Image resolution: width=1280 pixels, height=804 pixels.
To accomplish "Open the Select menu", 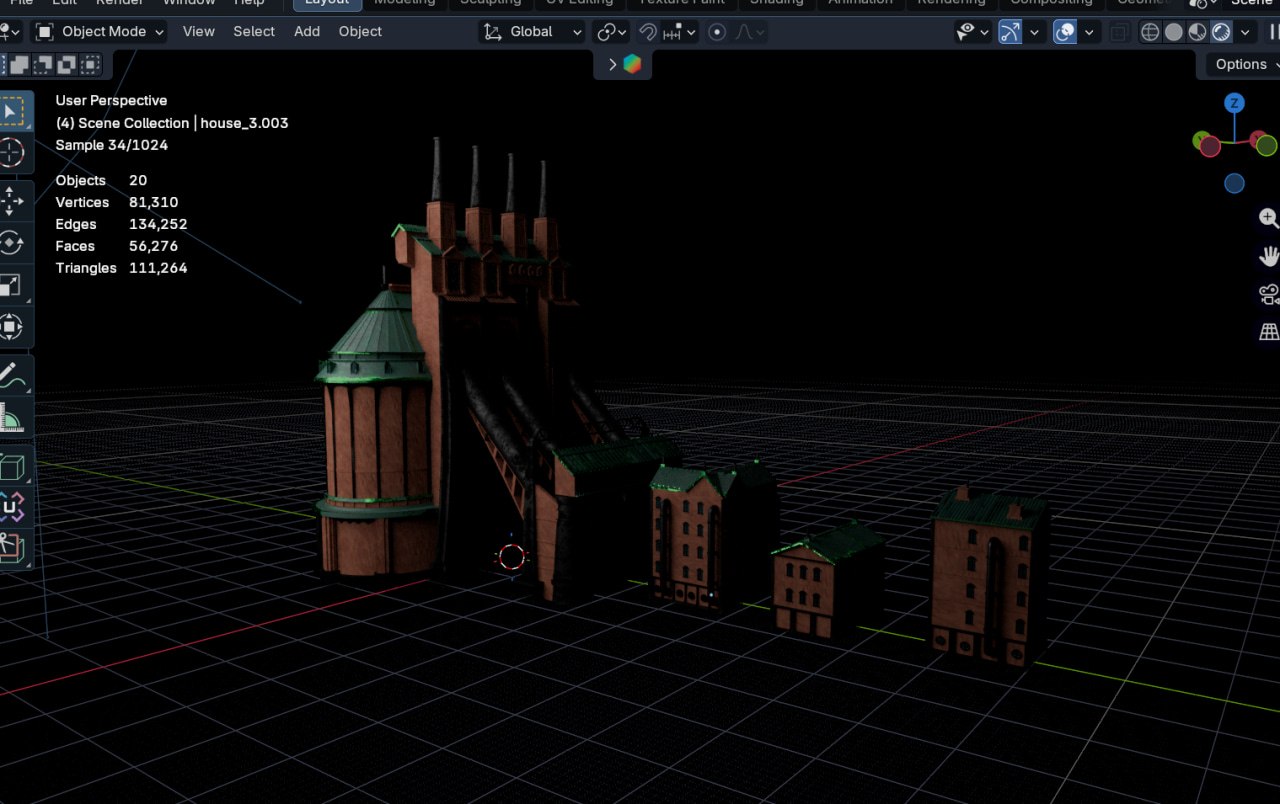I will [x=254, y=32].
